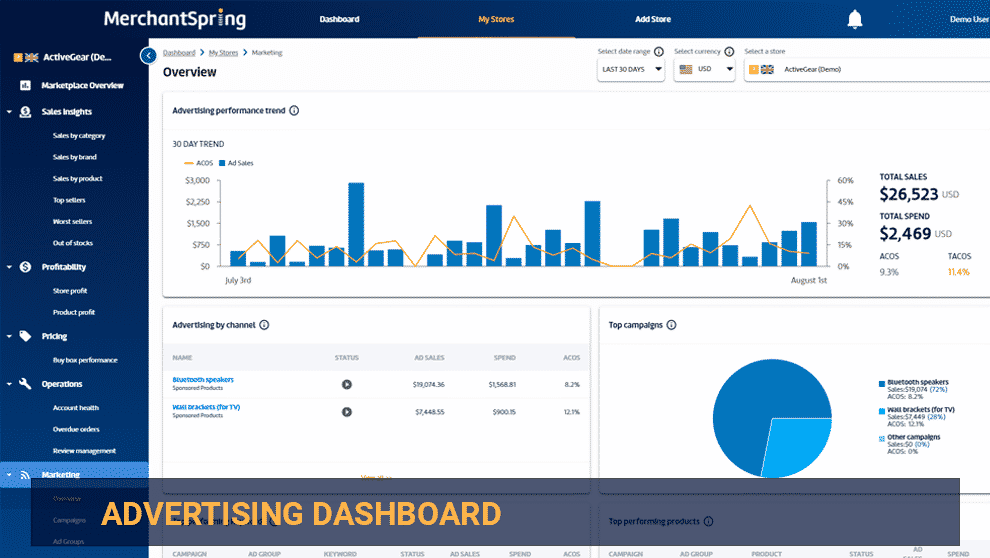The width and height of the screenshot is (990, 558).
Task: Open the Bluetooth speakers channel link
Action: [203, 380]
